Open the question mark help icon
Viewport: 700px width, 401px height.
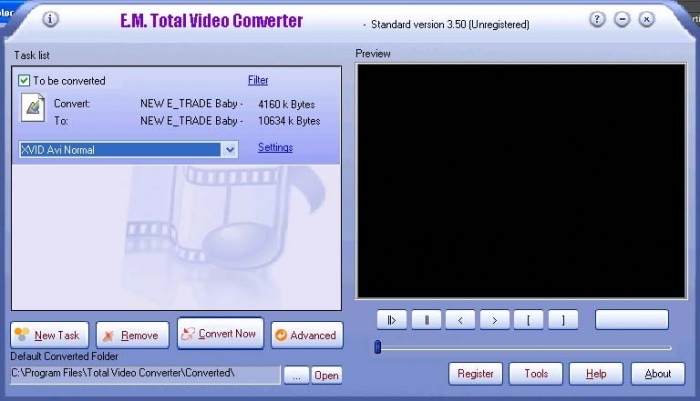tap(597, 19)
